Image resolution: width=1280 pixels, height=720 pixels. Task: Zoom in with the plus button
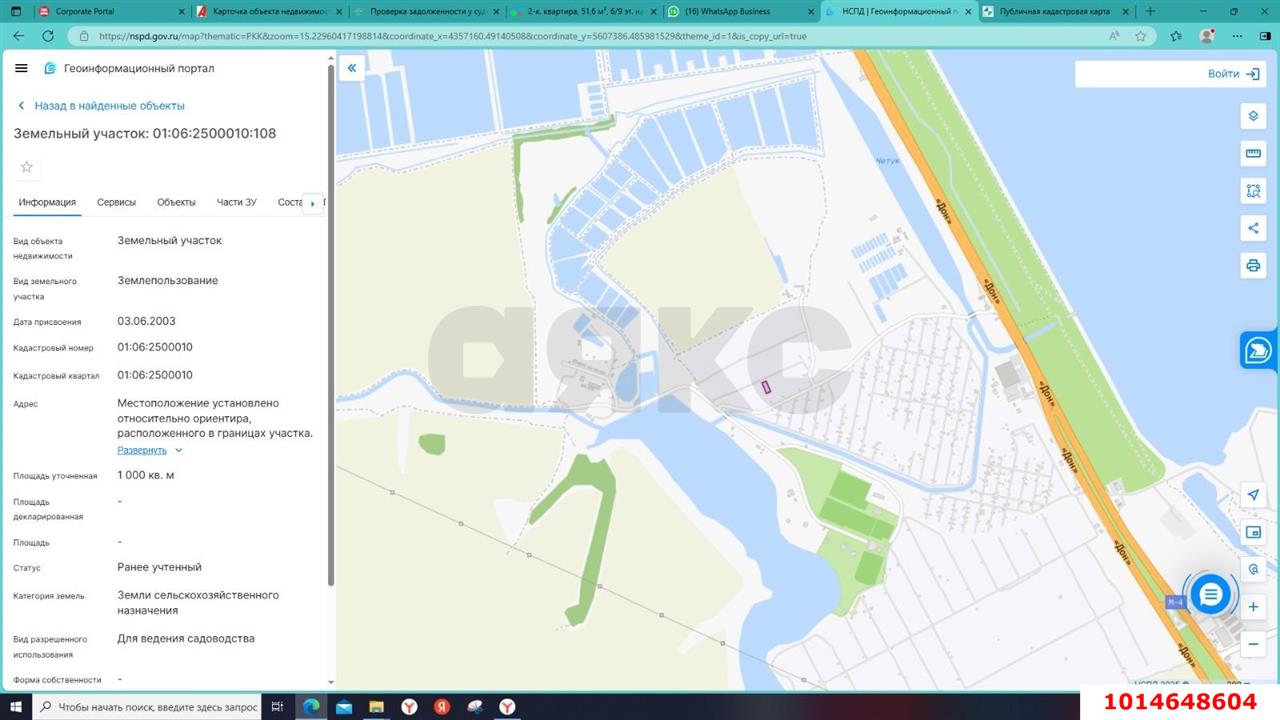pyautogui.click(x=1253, y=606)
